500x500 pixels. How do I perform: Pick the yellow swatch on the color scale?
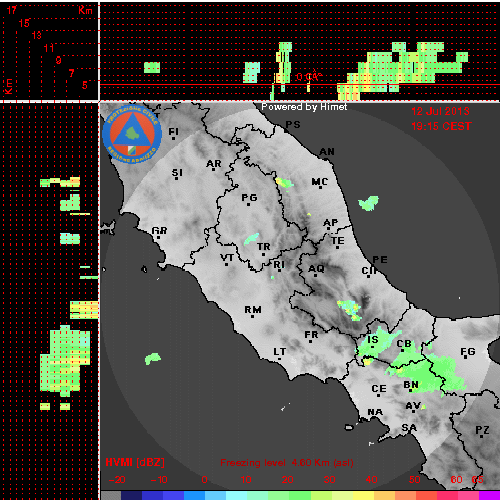363,495
